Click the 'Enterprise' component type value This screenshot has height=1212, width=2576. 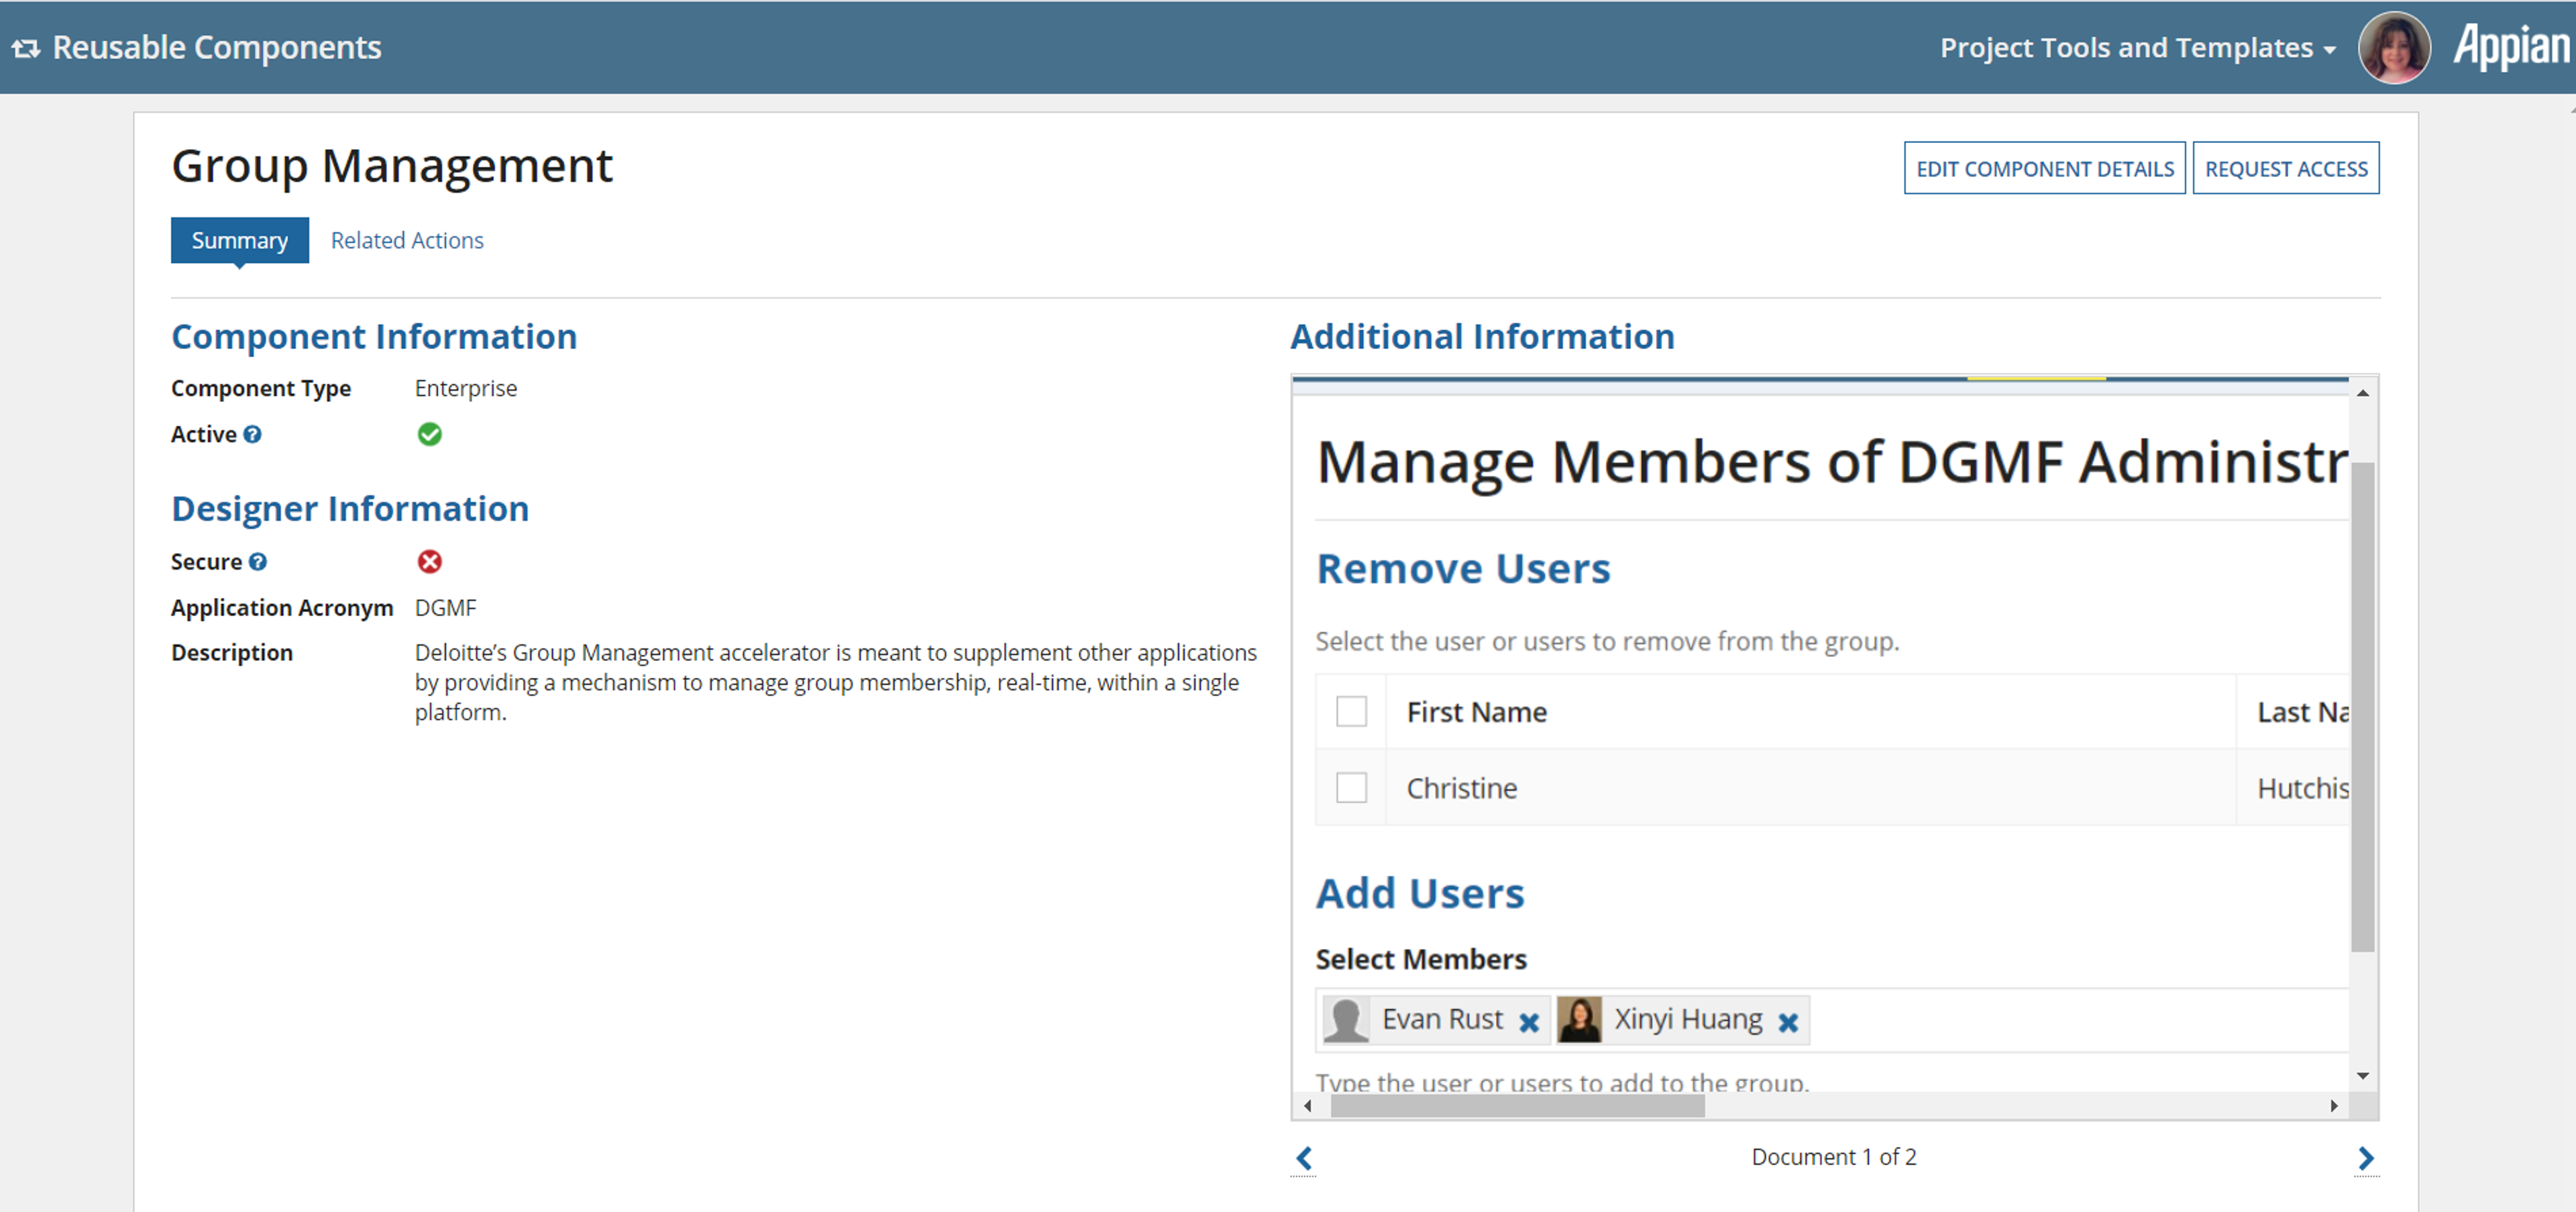(466, 388)
